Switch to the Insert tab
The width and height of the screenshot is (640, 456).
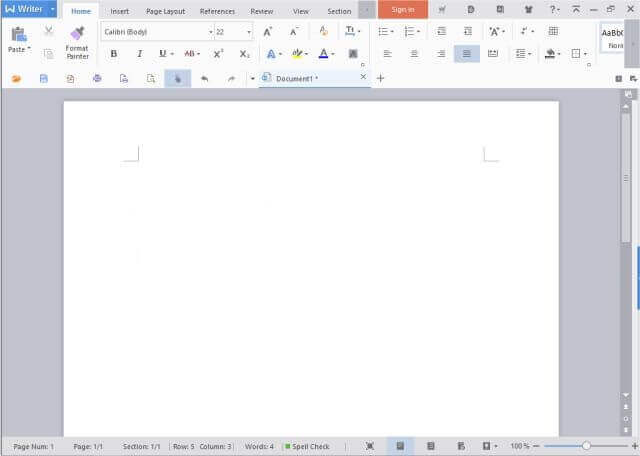(119, 11)
